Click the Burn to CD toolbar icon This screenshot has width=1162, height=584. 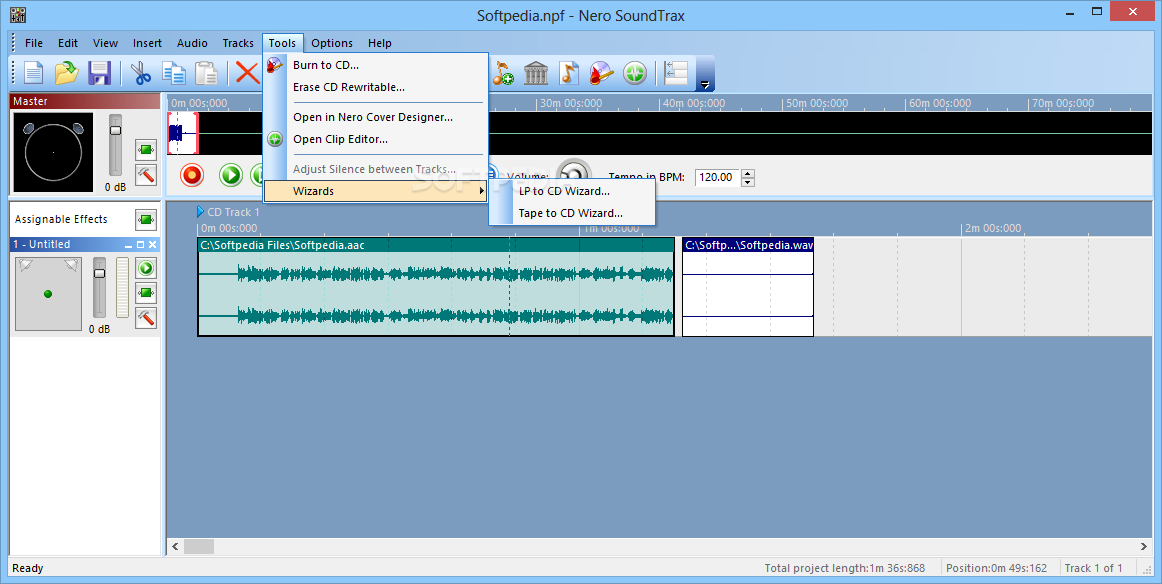(602, 73)
